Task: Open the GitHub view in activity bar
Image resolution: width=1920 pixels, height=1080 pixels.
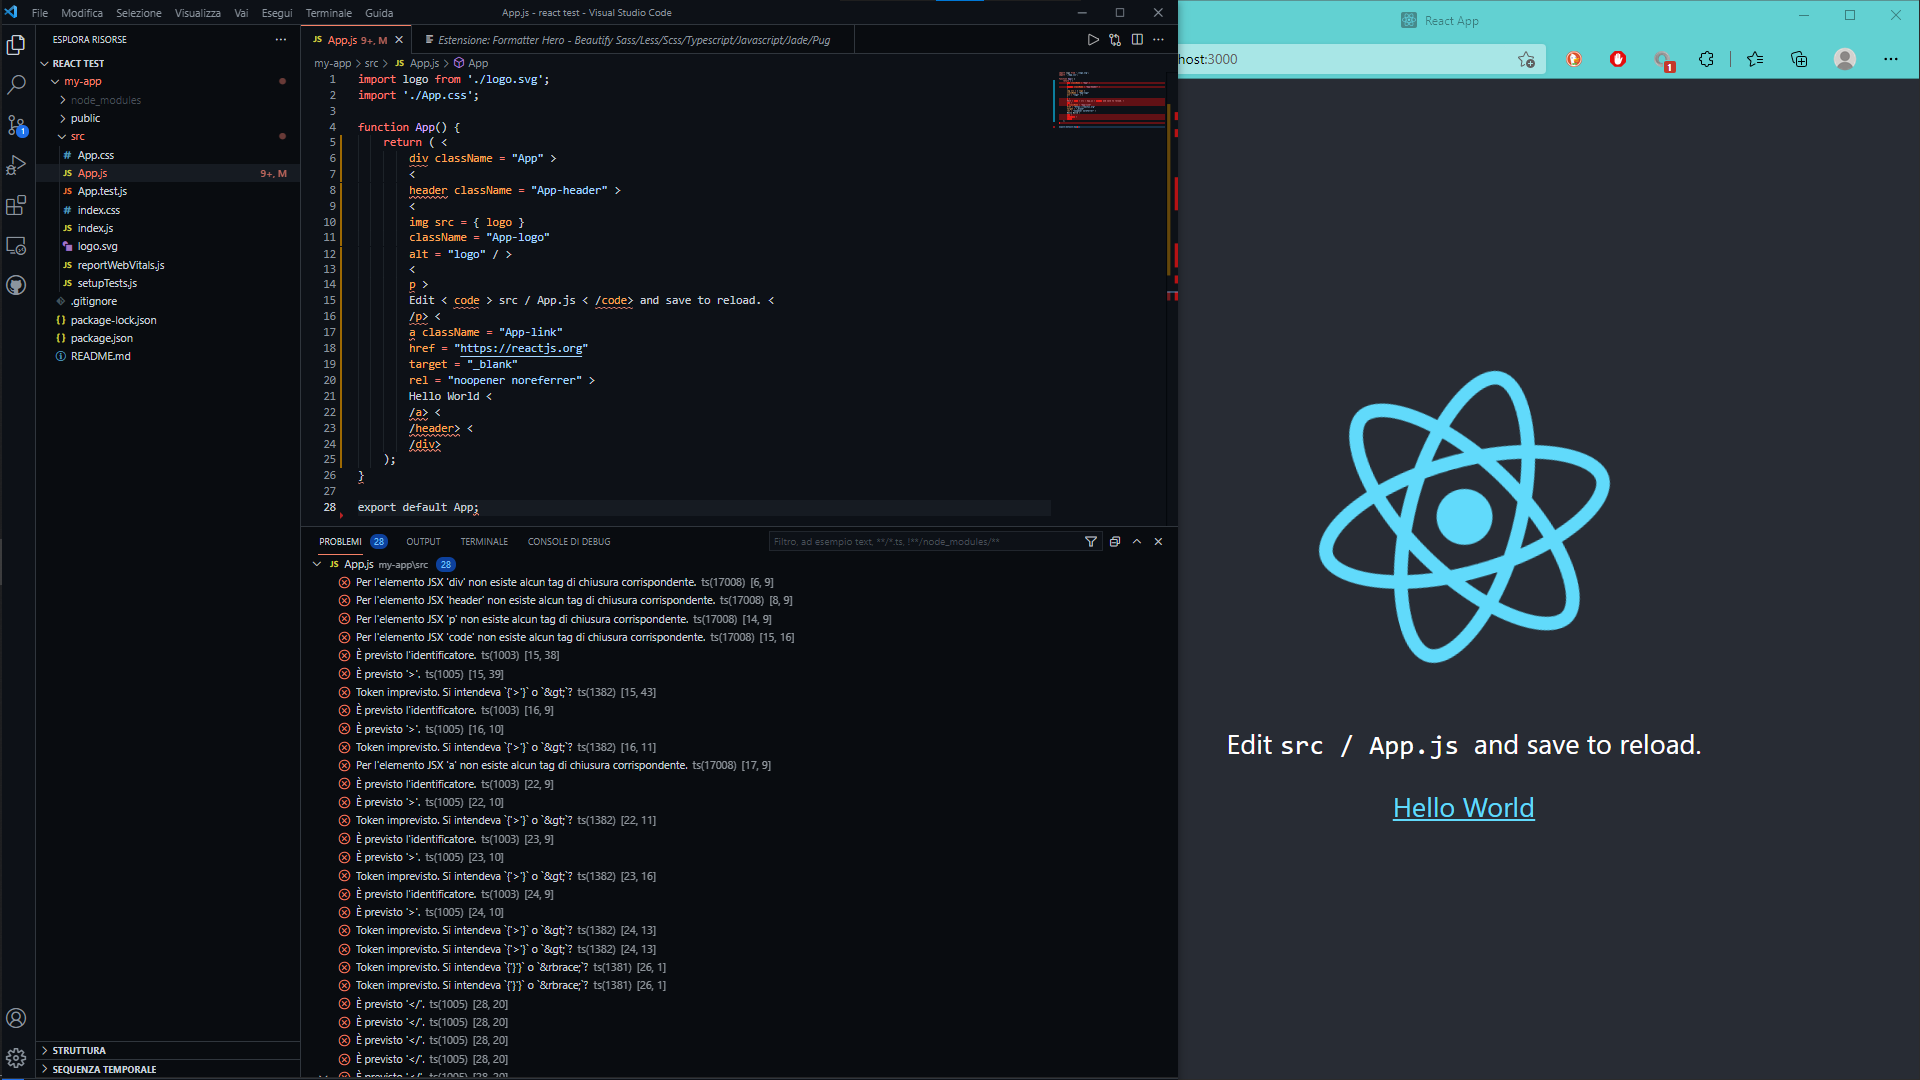Action: 16,285
